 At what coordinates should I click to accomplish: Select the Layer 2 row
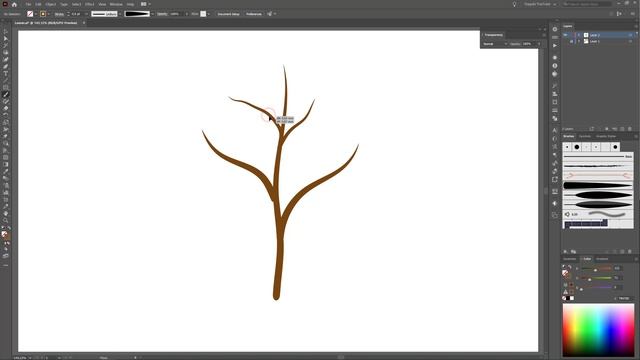tap(599, 35)
